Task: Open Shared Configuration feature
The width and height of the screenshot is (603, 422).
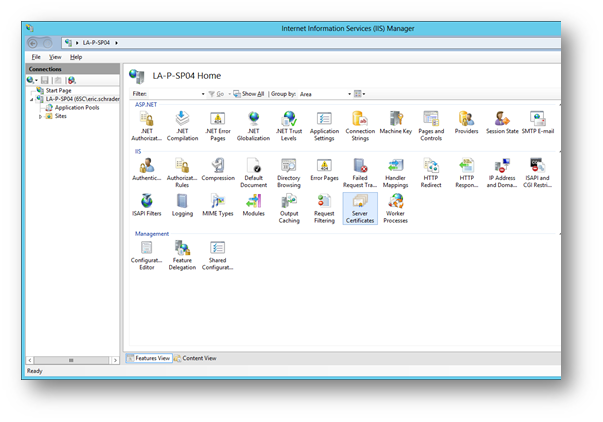Action: tap(218, 255)
